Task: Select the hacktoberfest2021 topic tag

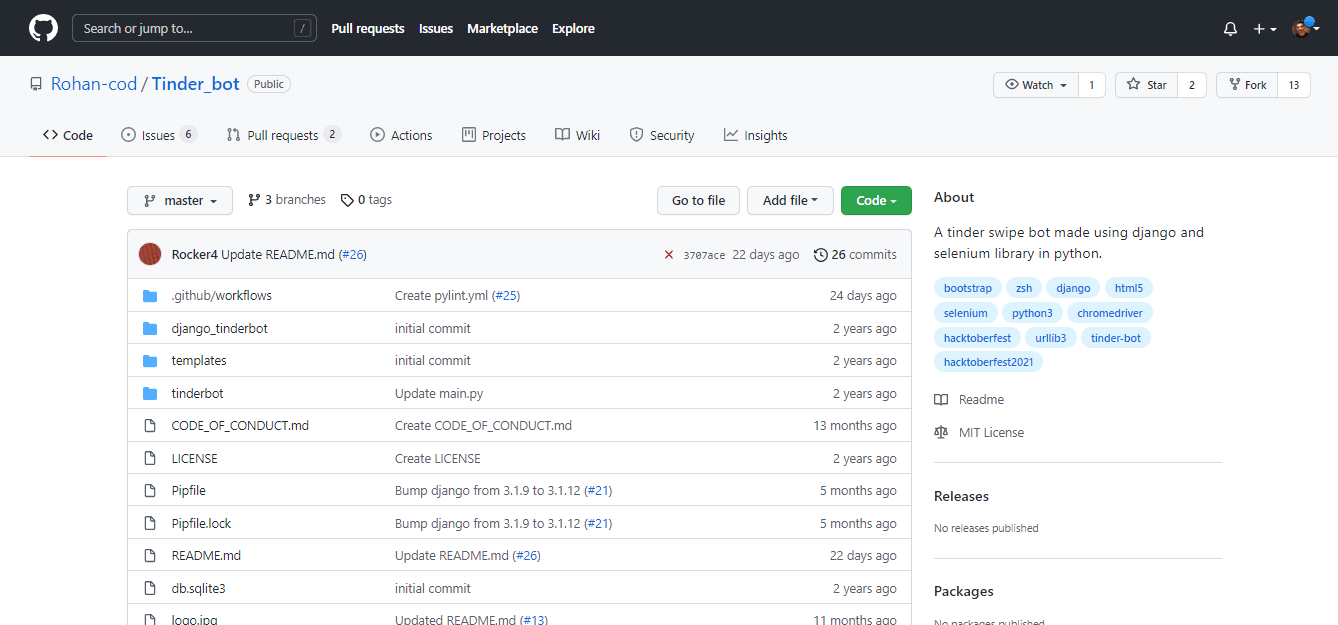Action: 988,362
